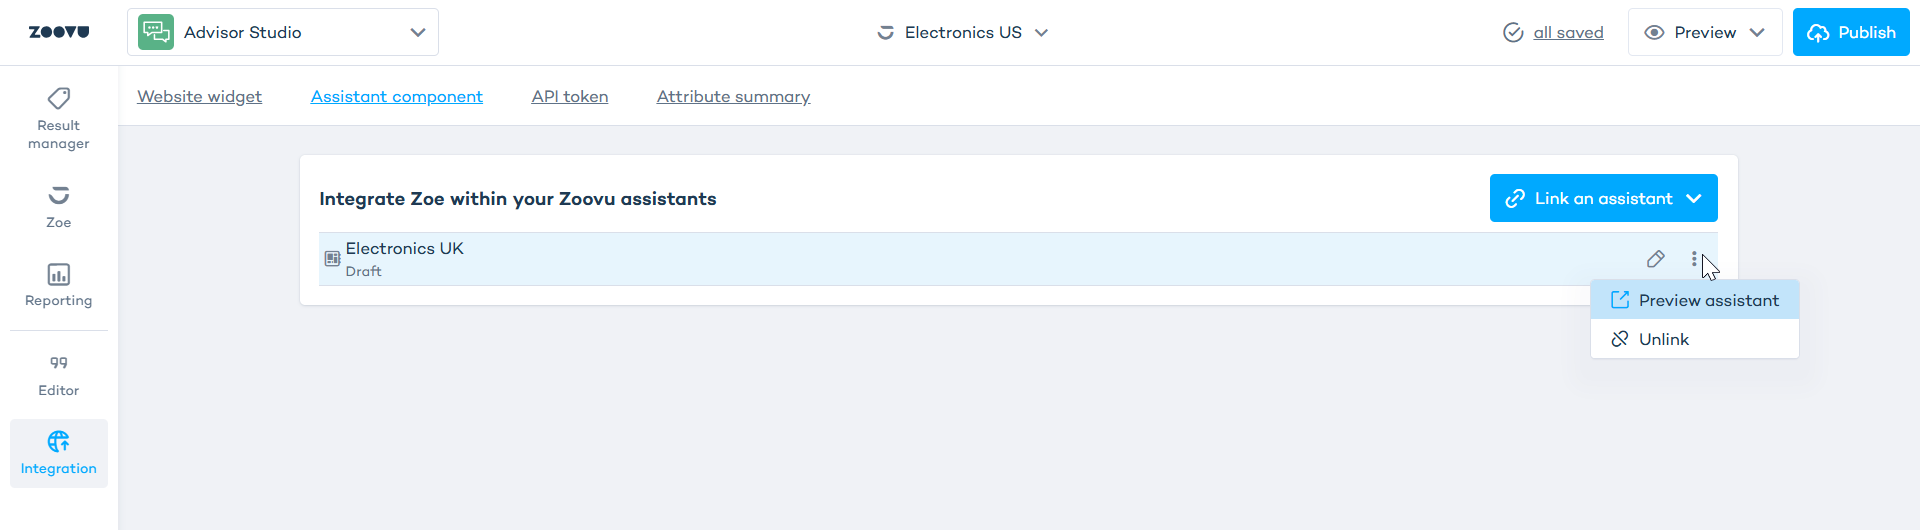Open the Editor sidebar section
Screen dimensions: 1920x530
tap(59, 375)
